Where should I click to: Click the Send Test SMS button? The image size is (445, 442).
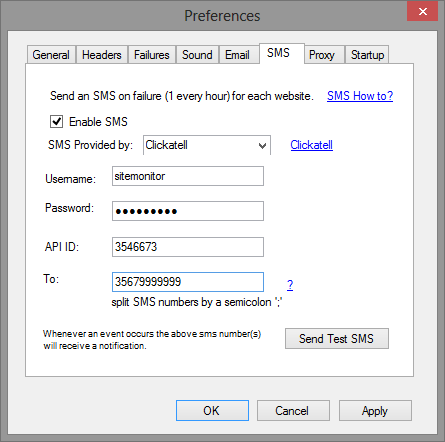(337, 339)
